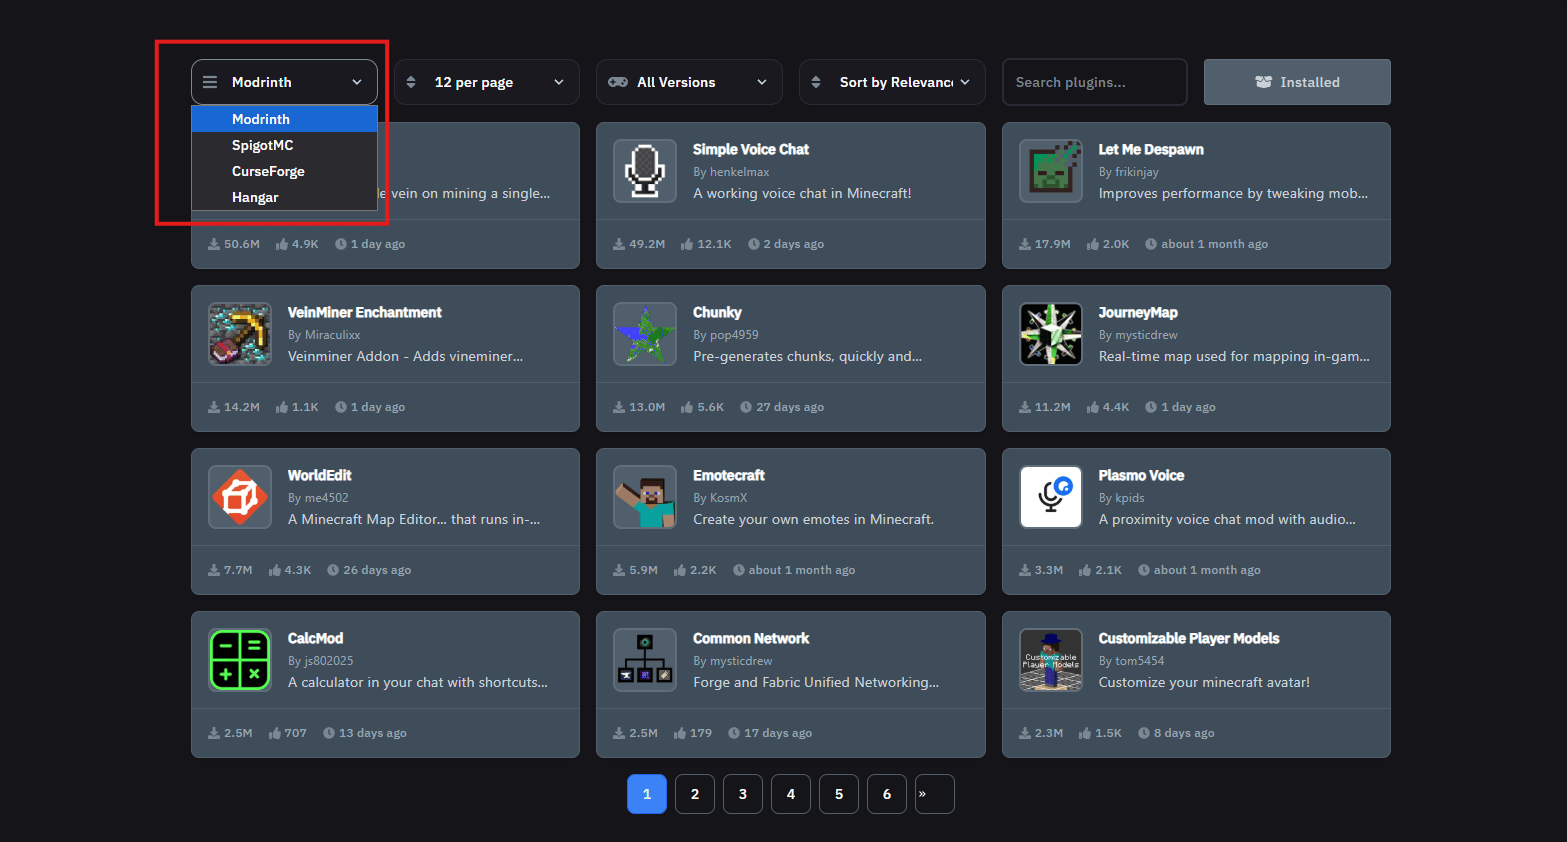This screenshot has height=842, width=1567.
Task: Open the Customizable Player Models title
Action: pos(1189,638)
